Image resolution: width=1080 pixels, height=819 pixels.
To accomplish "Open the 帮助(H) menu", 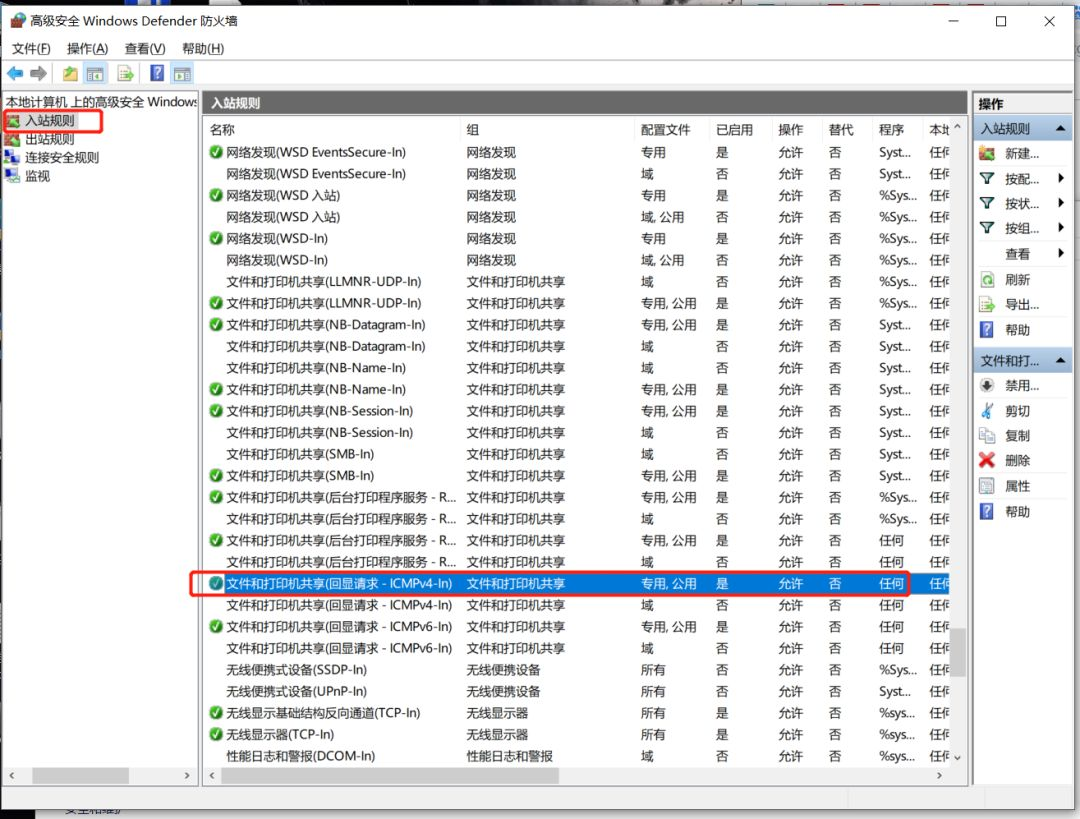I will pyautogui.click(x=202, y=48).
